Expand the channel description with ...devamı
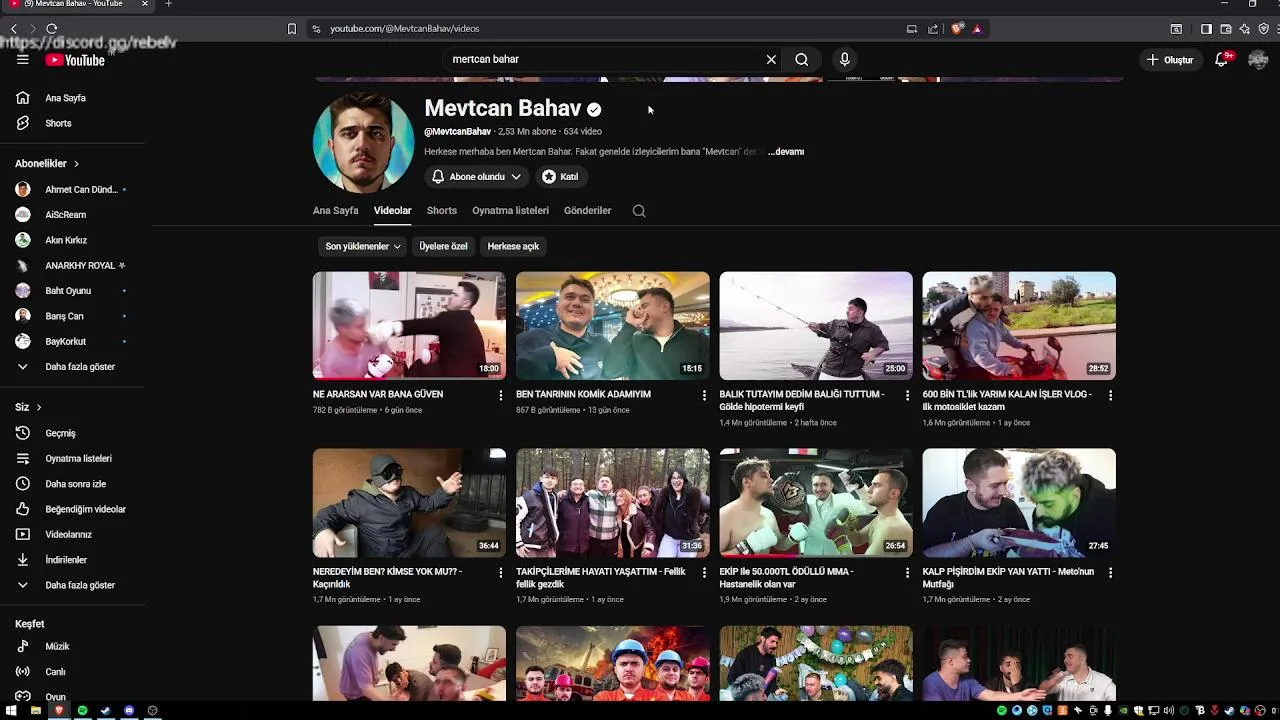This screenshot has width=1280, height=720. (786, 152)
